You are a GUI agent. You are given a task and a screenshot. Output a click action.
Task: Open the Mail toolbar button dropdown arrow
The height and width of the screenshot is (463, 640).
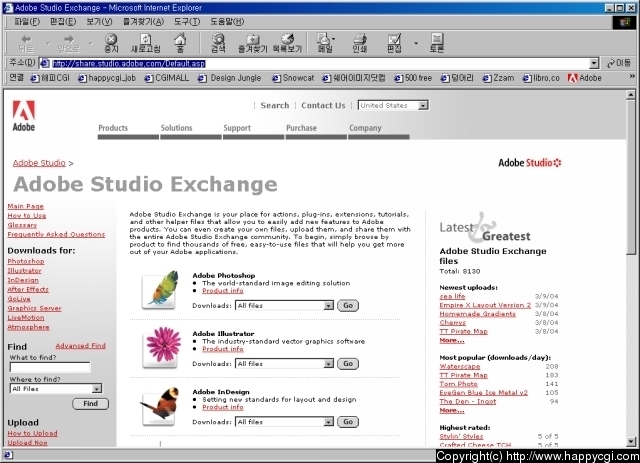click(x=333, y=39)
